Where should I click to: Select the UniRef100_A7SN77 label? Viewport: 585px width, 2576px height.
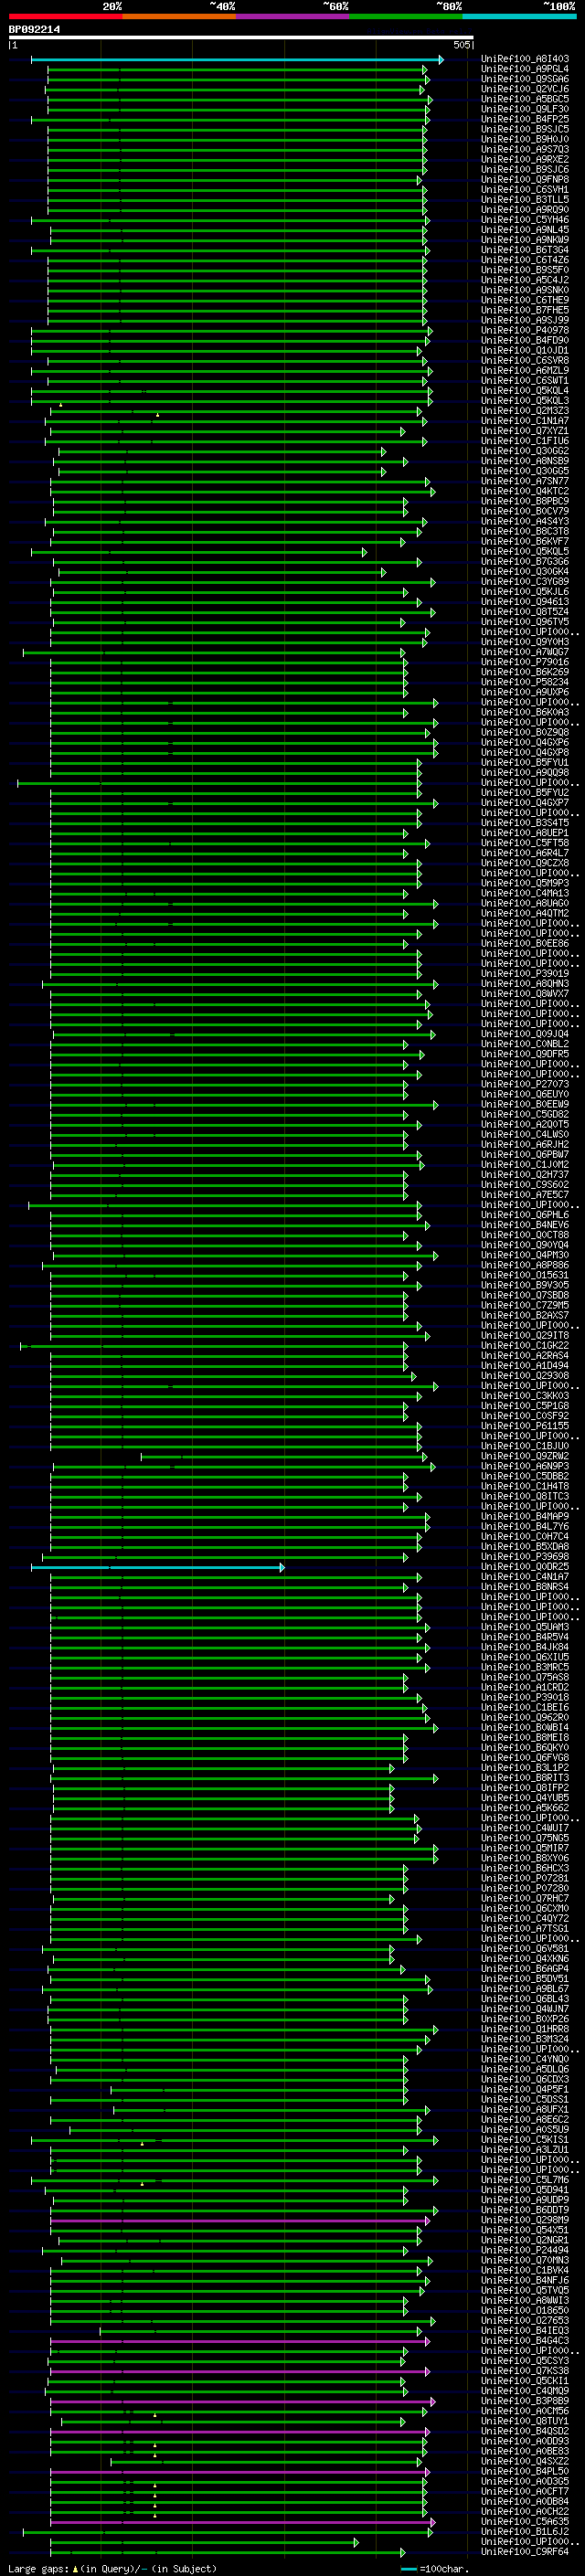tap(525, 481)
